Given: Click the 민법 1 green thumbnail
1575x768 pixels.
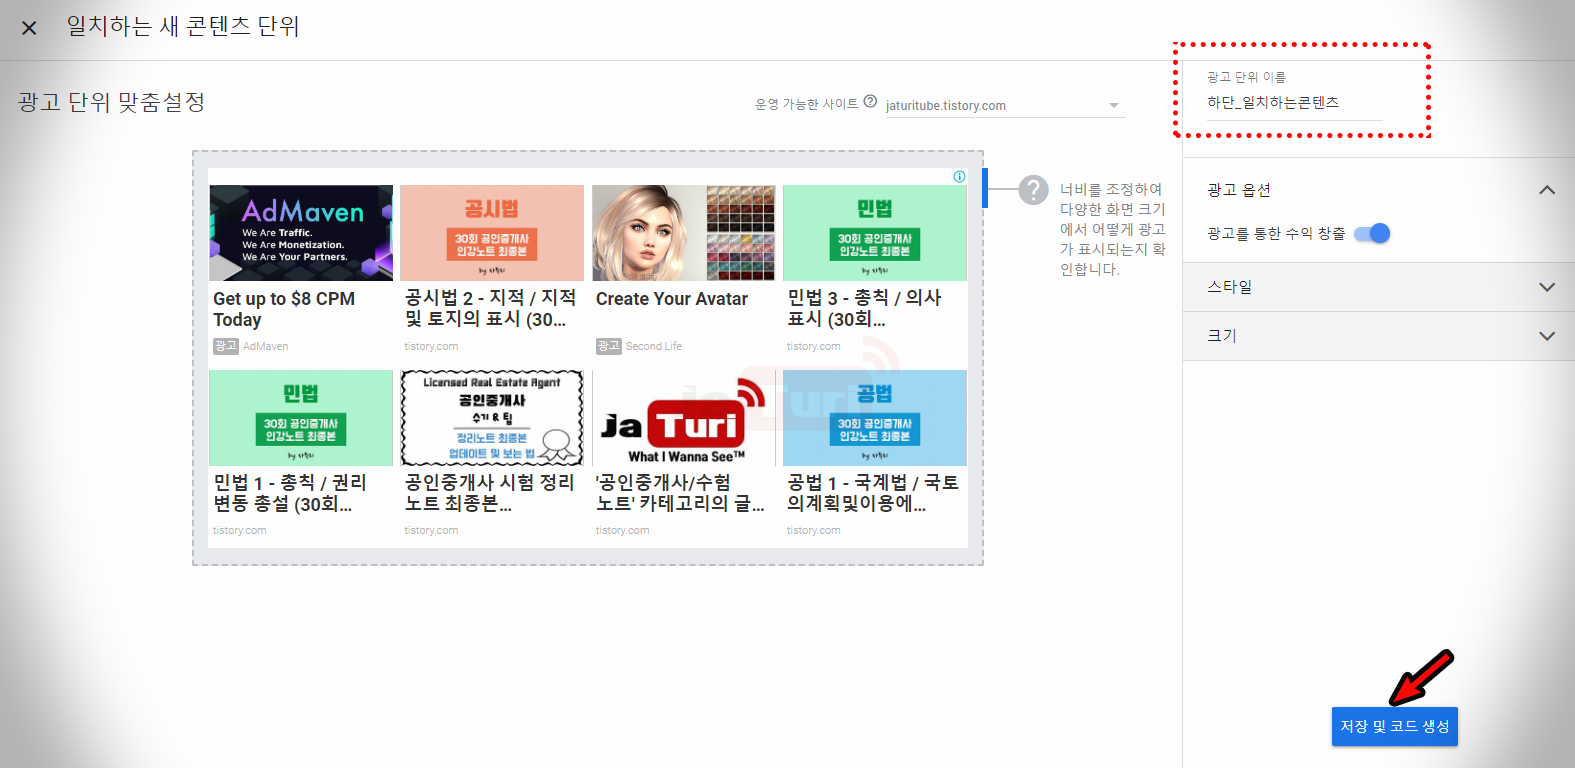Looking at the screenshot, I should [301, 418].
